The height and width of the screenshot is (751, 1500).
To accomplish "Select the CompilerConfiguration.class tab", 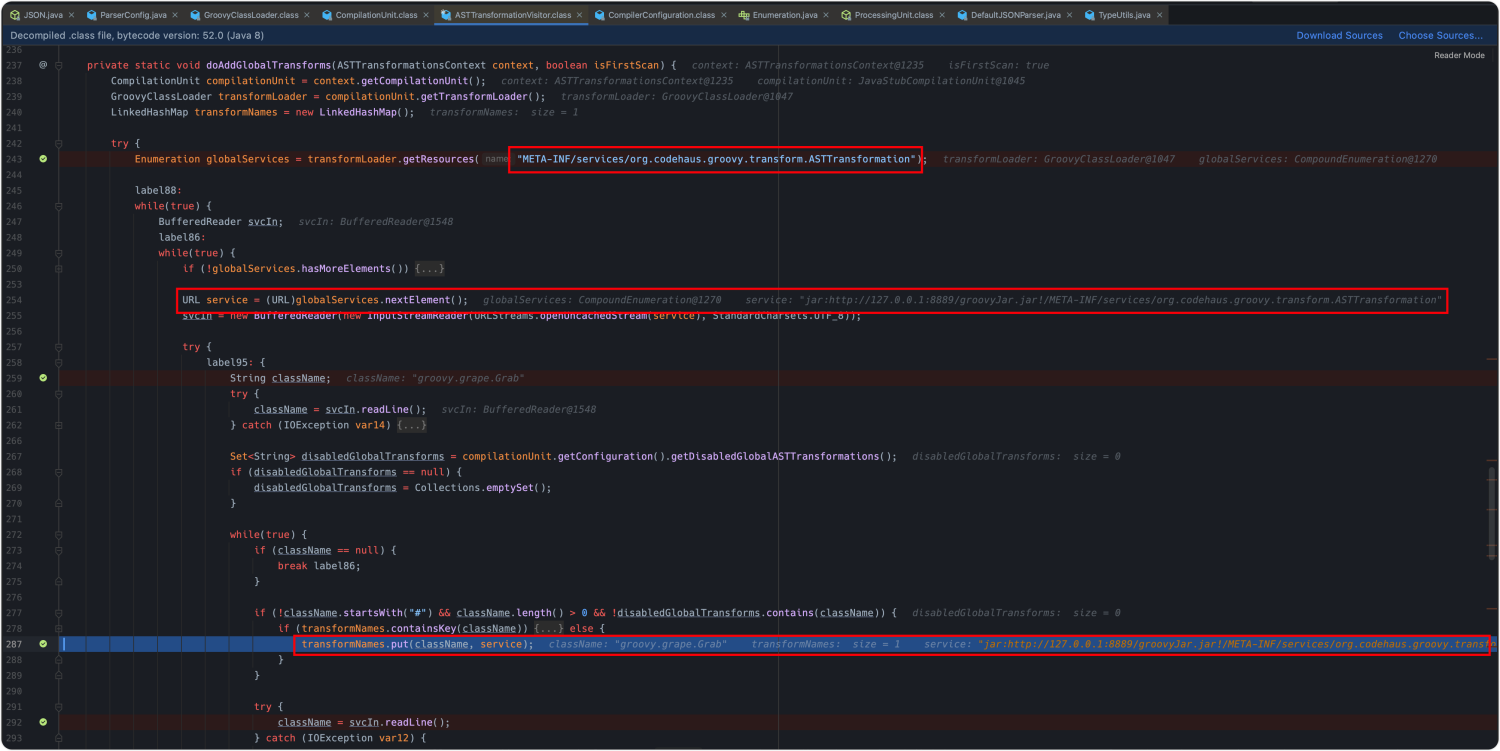I will pyautogui.click(x=661, y=16).
